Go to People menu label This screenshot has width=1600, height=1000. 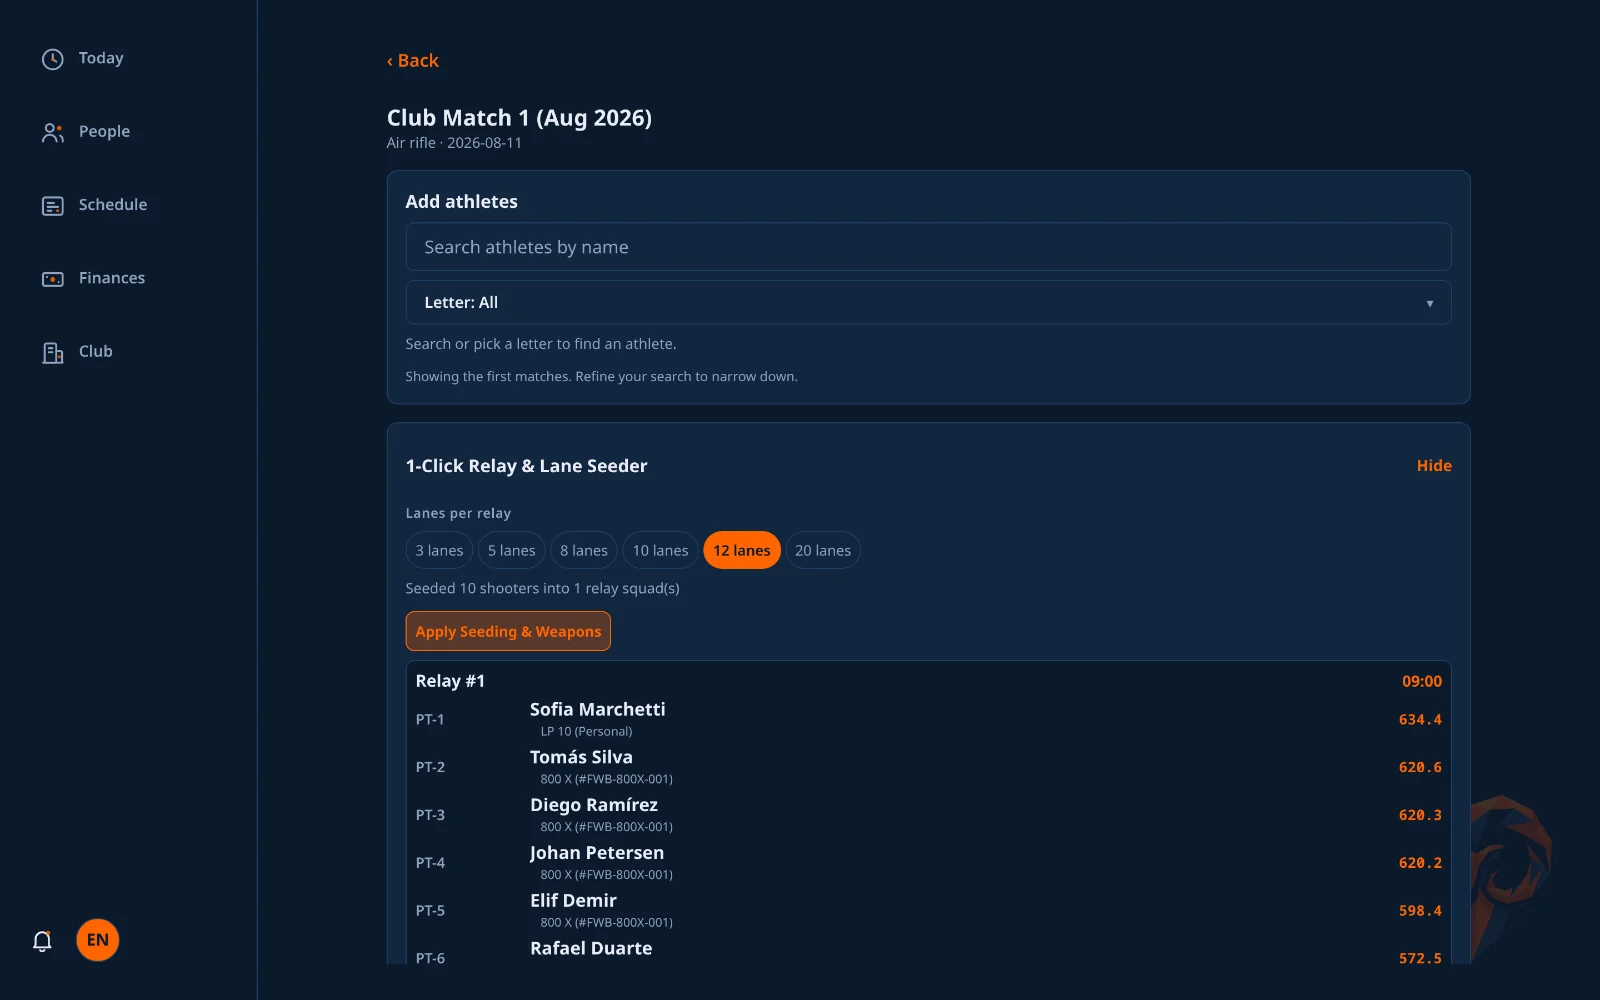tap(104, 131)
